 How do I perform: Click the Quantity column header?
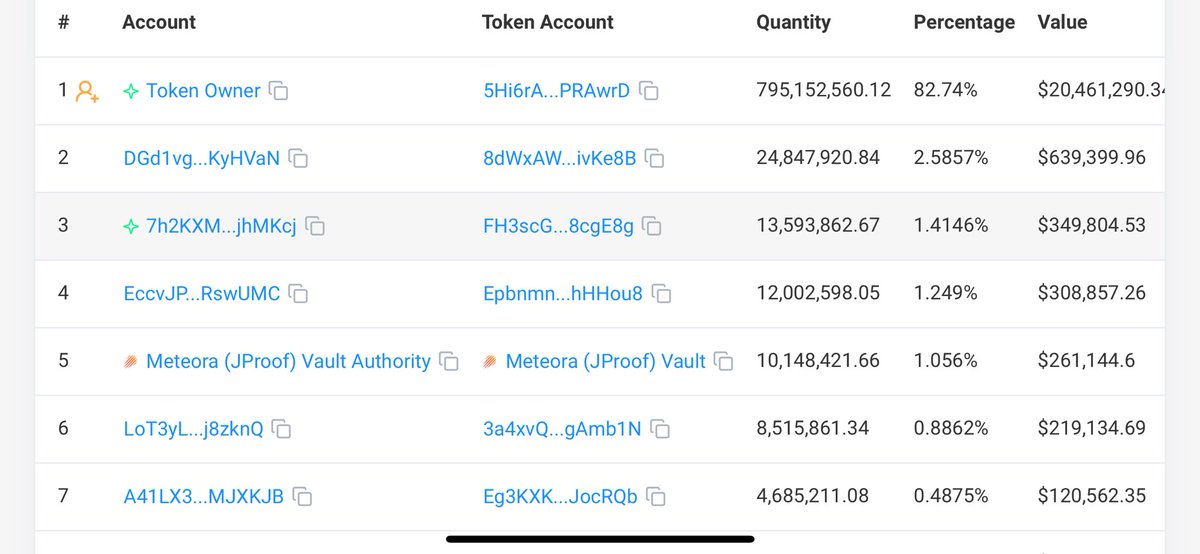(x=793, y=22)
